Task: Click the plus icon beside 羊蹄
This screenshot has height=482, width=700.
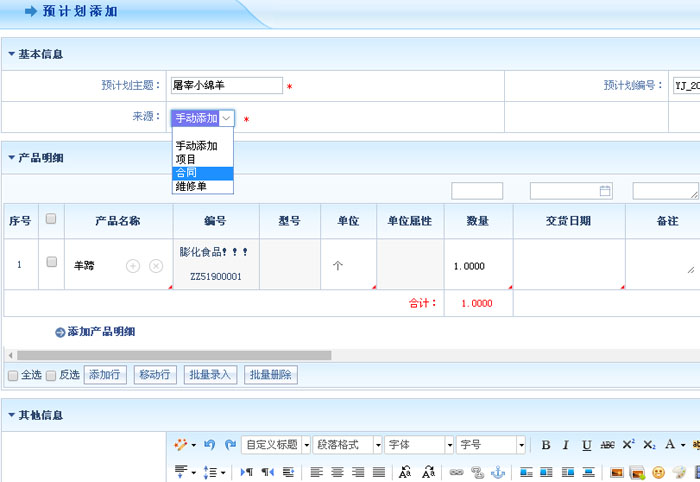Action: click(x=133, y=265)
